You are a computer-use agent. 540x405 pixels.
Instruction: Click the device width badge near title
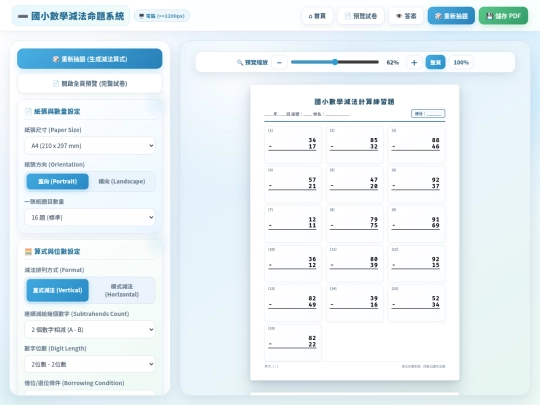coord(162,16)
